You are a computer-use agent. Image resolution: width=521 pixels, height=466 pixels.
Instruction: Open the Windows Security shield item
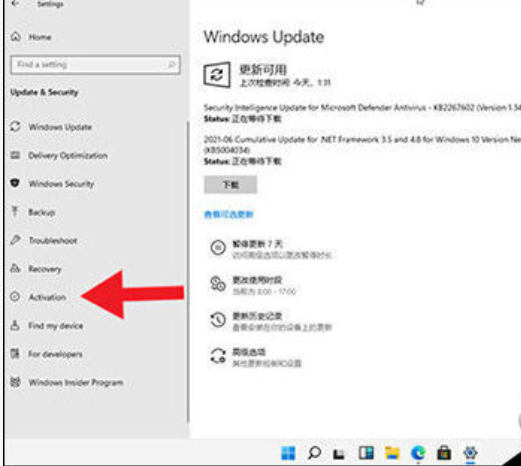coord(52,184)
